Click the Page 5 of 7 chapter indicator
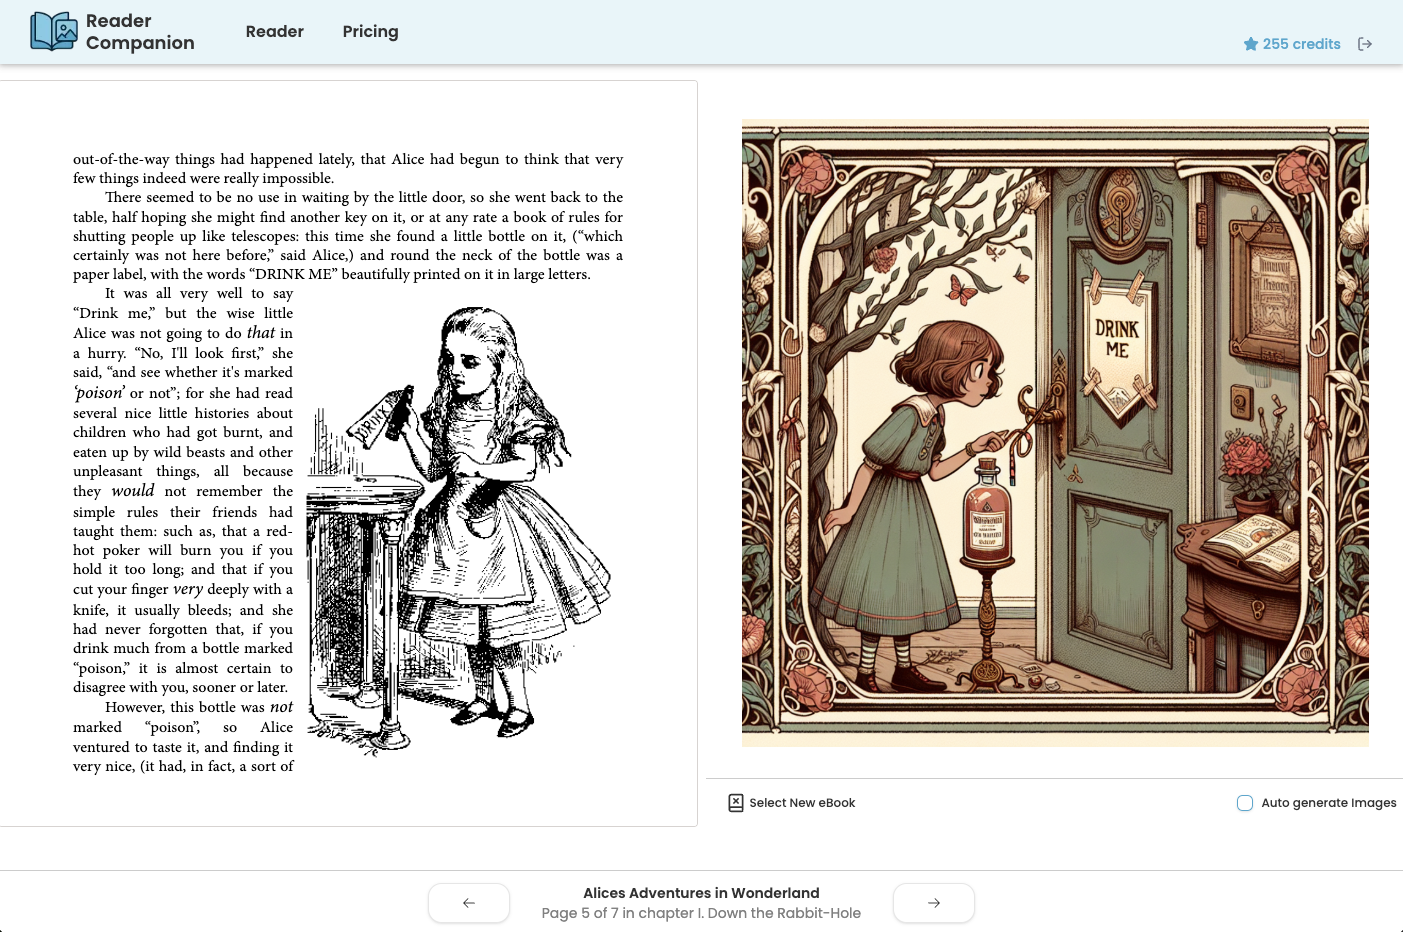The image size is (1403, 932). coord(701,913)
